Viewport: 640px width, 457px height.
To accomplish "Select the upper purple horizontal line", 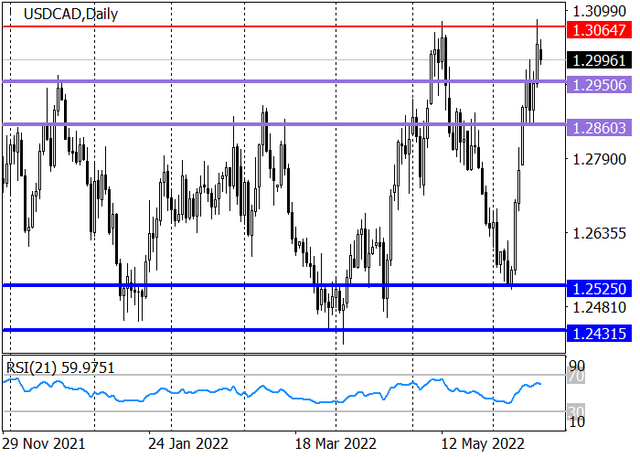I will pyautogui.click(x=284, y=81).
